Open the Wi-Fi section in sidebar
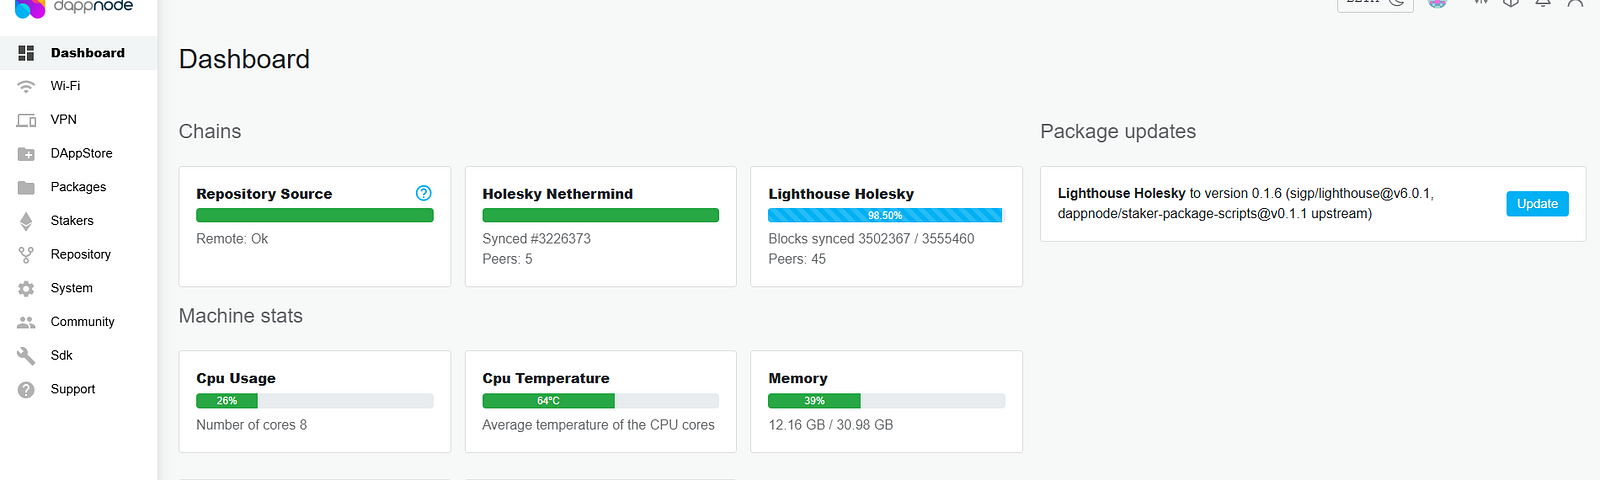 78,86
